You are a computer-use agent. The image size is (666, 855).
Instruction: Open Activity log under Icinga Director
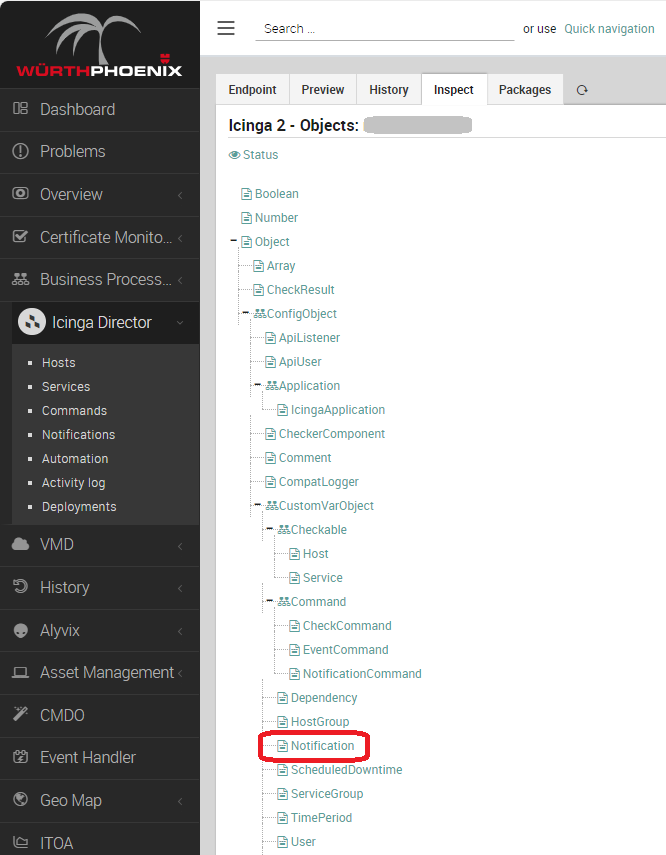point(74,483)
